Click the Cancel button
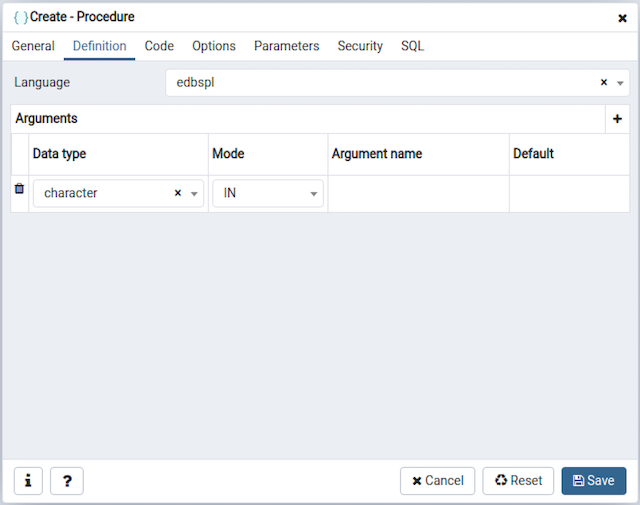This screenshot has width=640, height=505. click(x=438, y=481)
